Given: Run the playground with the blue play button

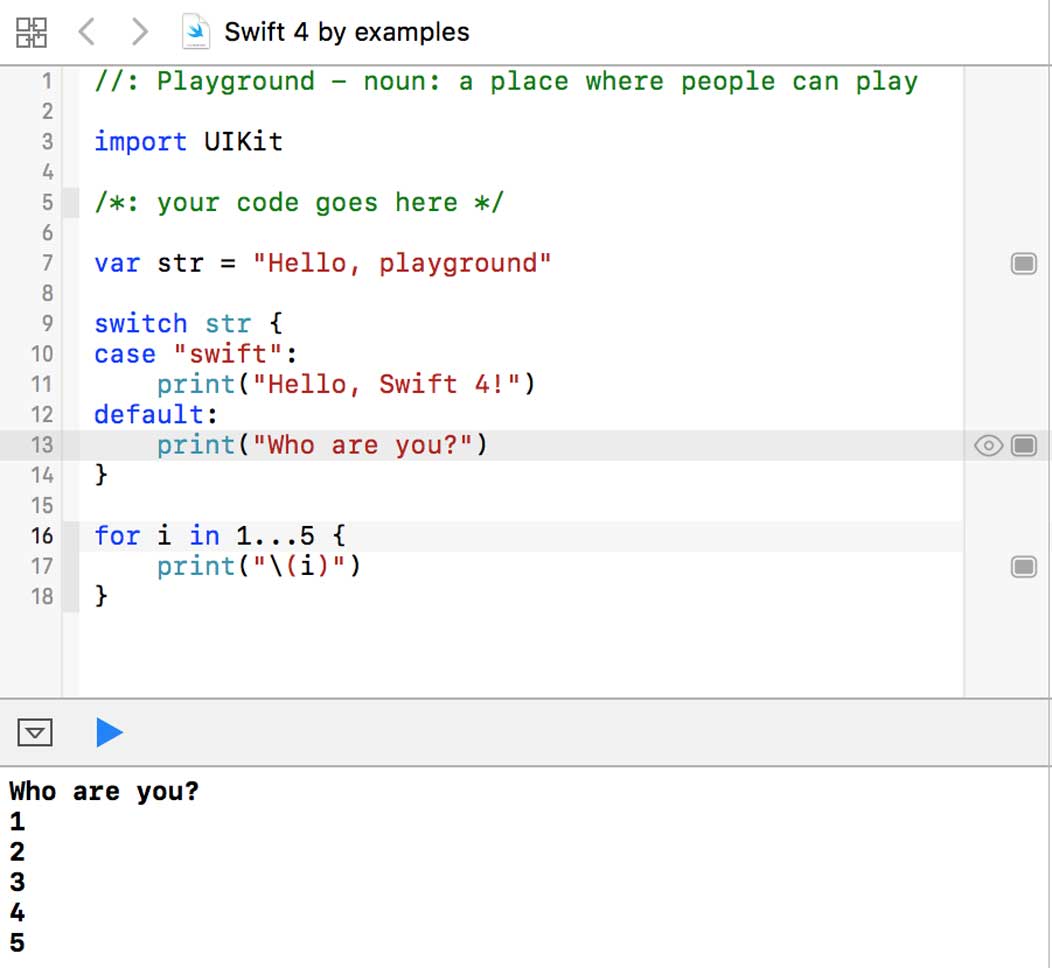Looking at the screenshot, I should (x=109, y=733).
